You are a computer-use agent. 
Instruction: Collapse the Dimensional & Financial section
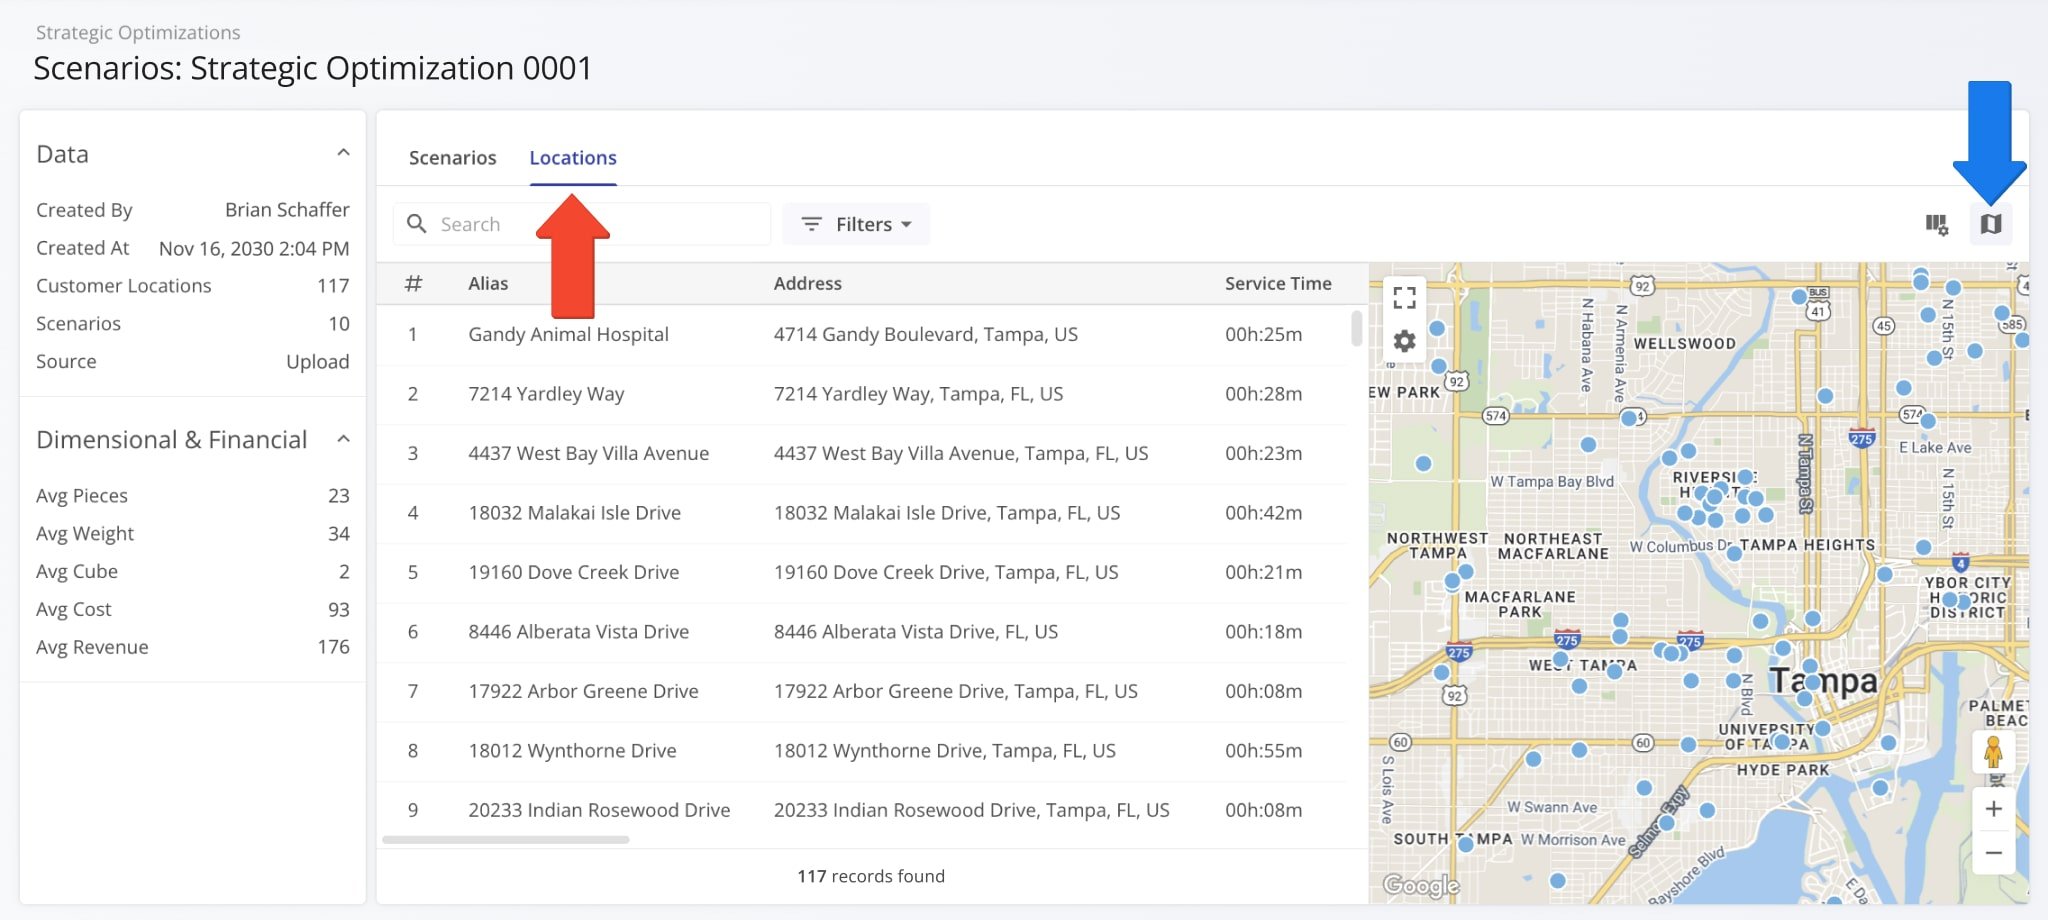[344, 438]
